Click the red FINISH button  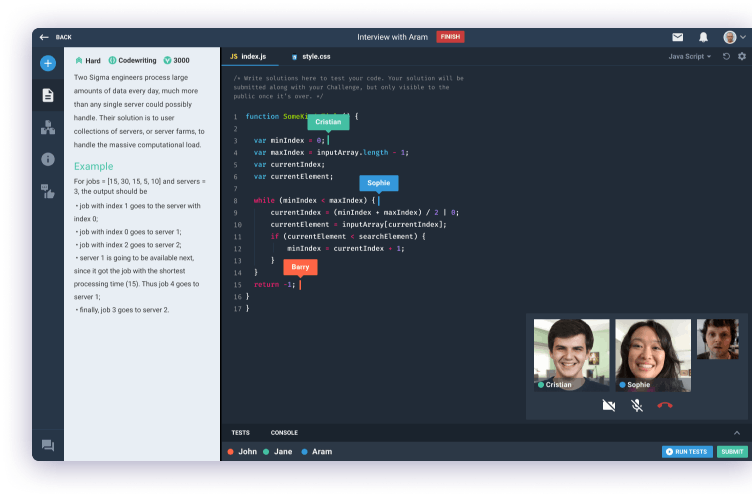click(x=450, y=37)
